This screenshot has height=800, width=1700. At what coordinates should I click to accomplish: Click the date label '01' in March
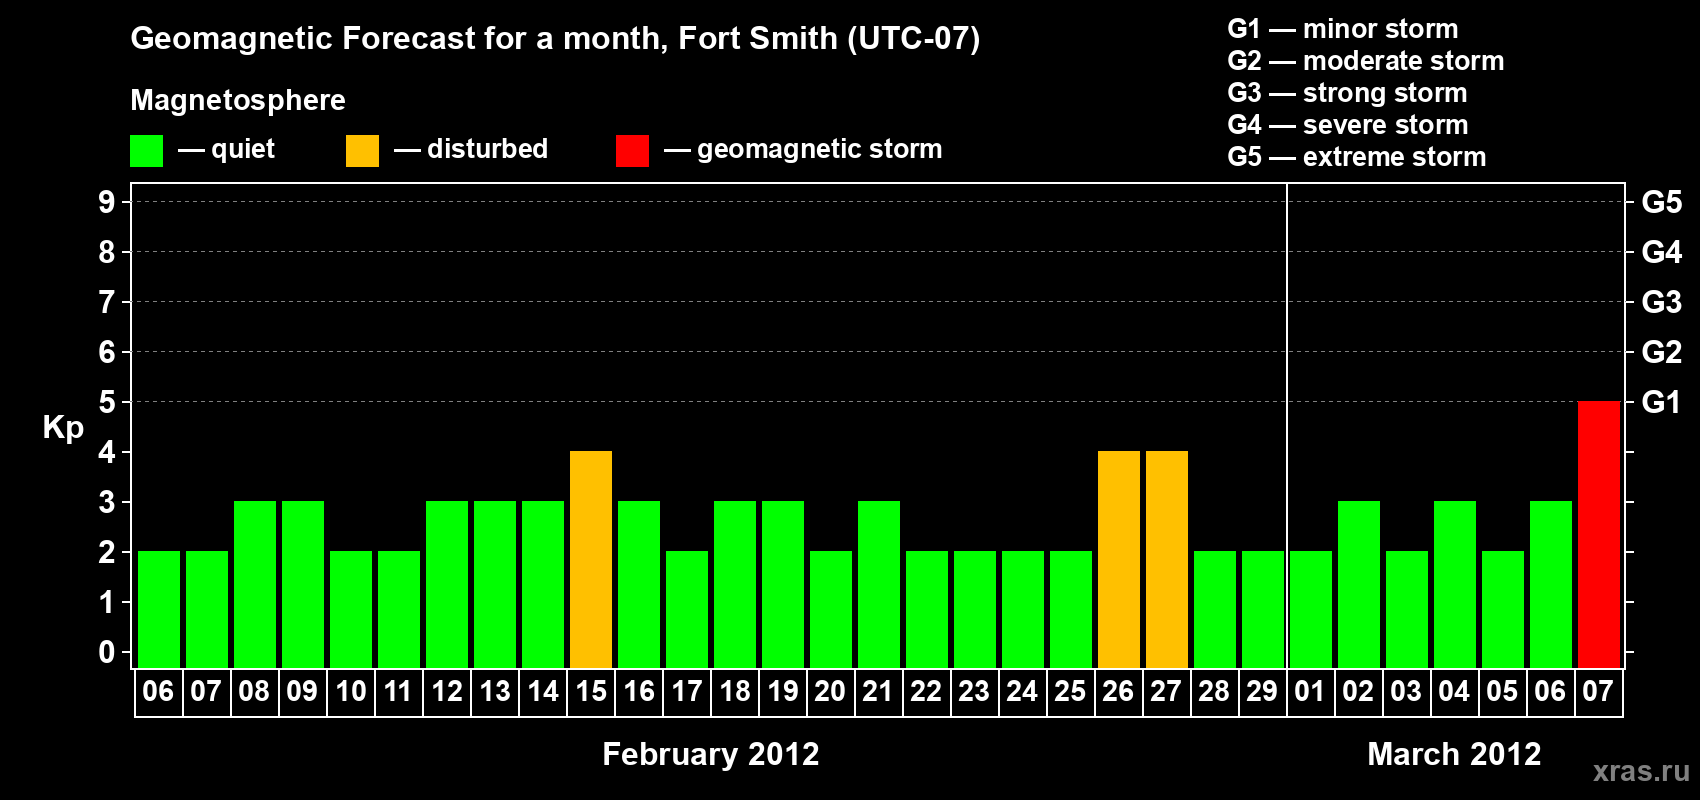click(x=1310, y=692)
